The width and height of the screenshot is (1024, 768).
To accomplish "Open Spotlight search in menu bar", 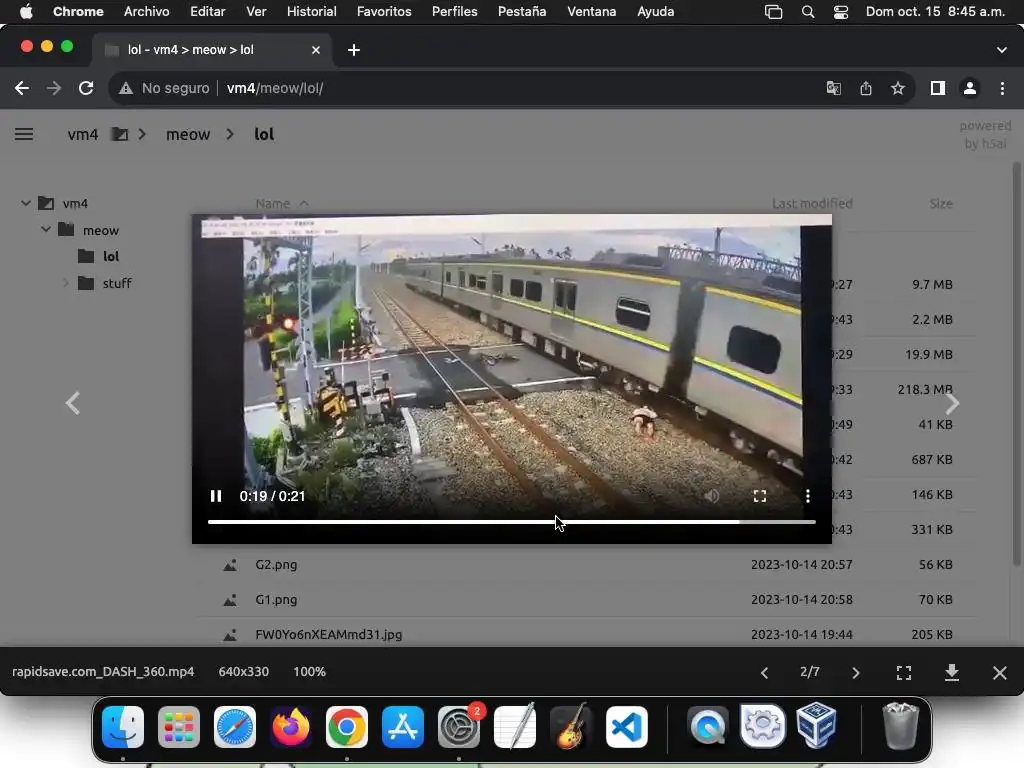I will point(808,12).
